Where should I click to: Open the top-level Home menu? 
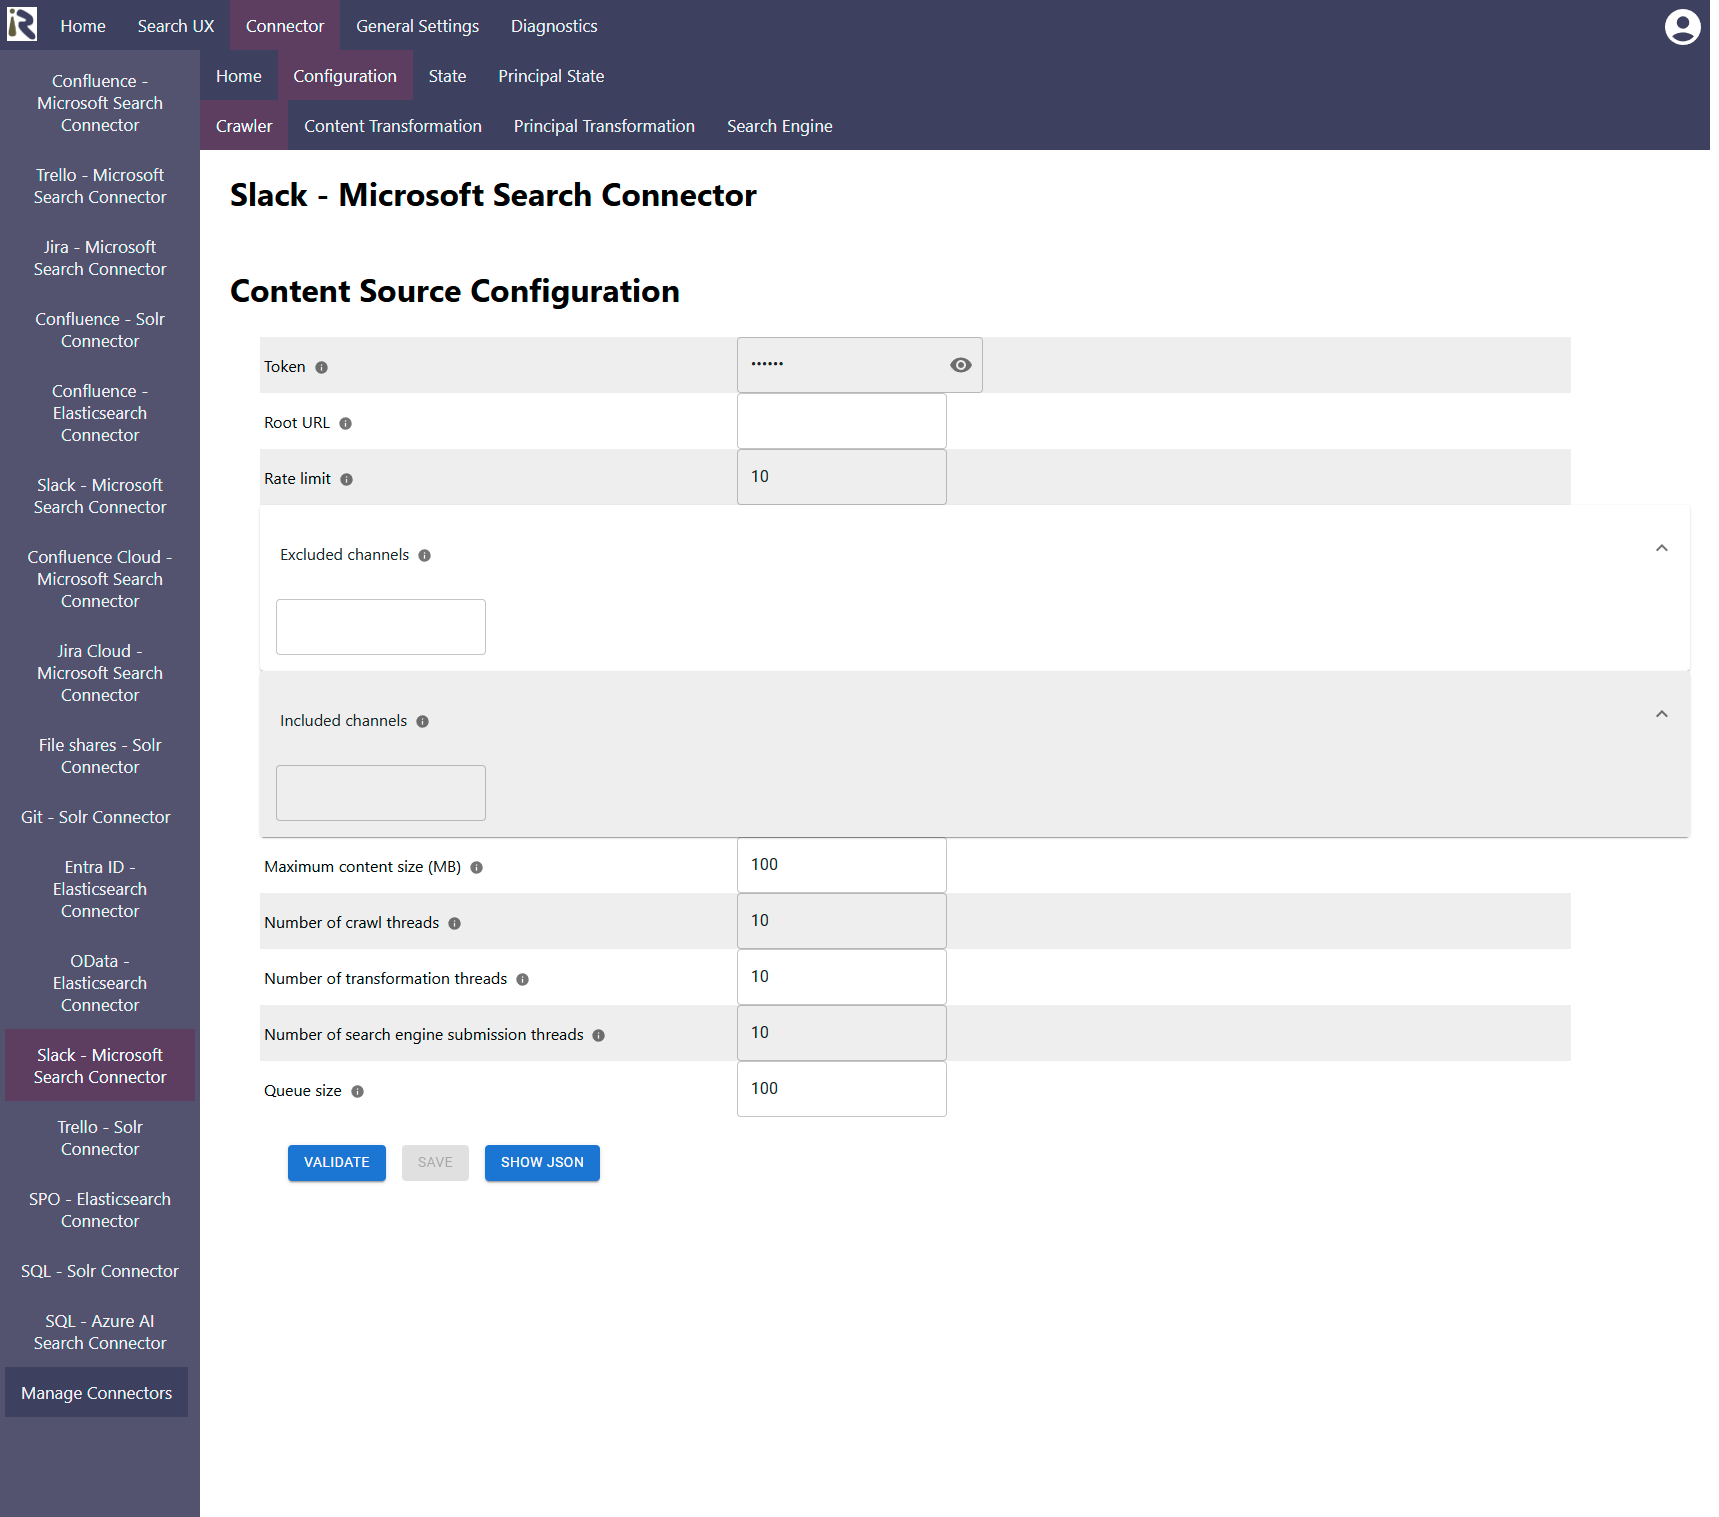click(83, 26)
